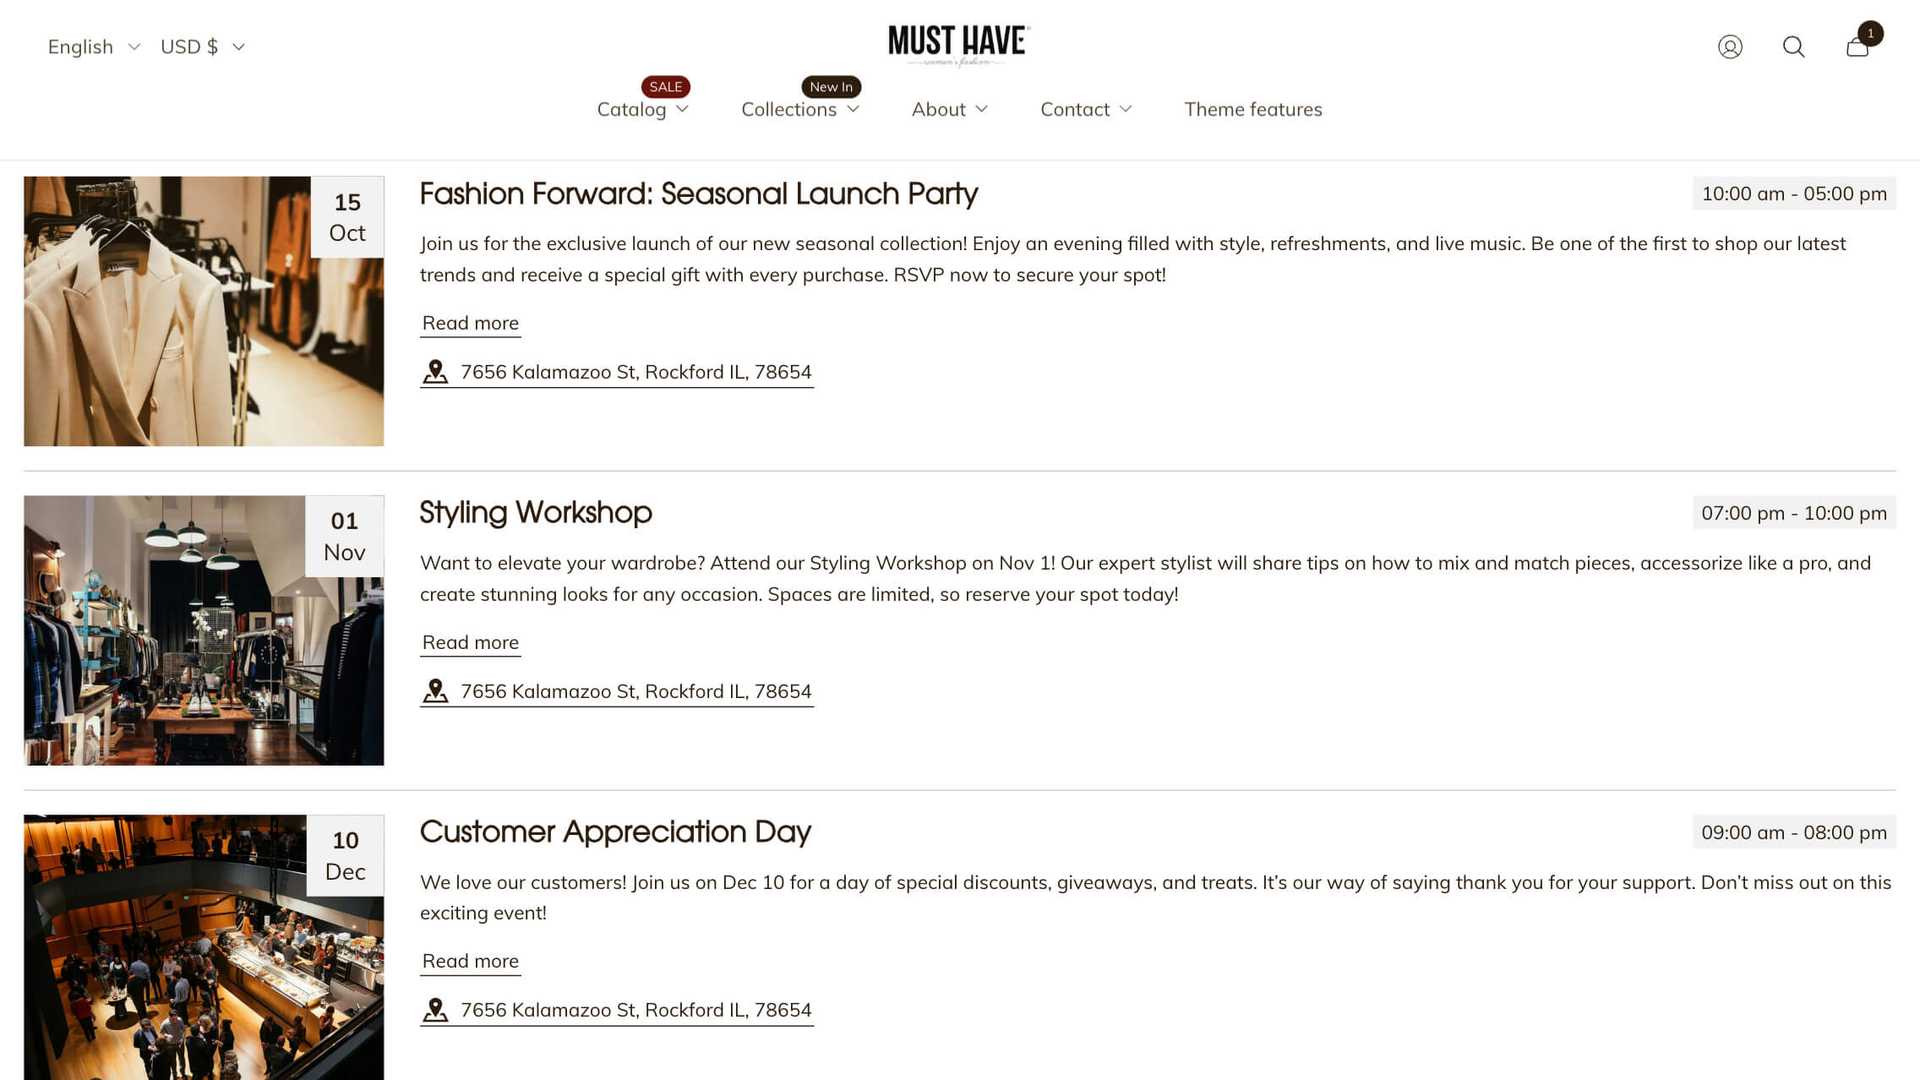Go to Theme features page
The image size is (1920, 1080).
[x=1253, y=109]
